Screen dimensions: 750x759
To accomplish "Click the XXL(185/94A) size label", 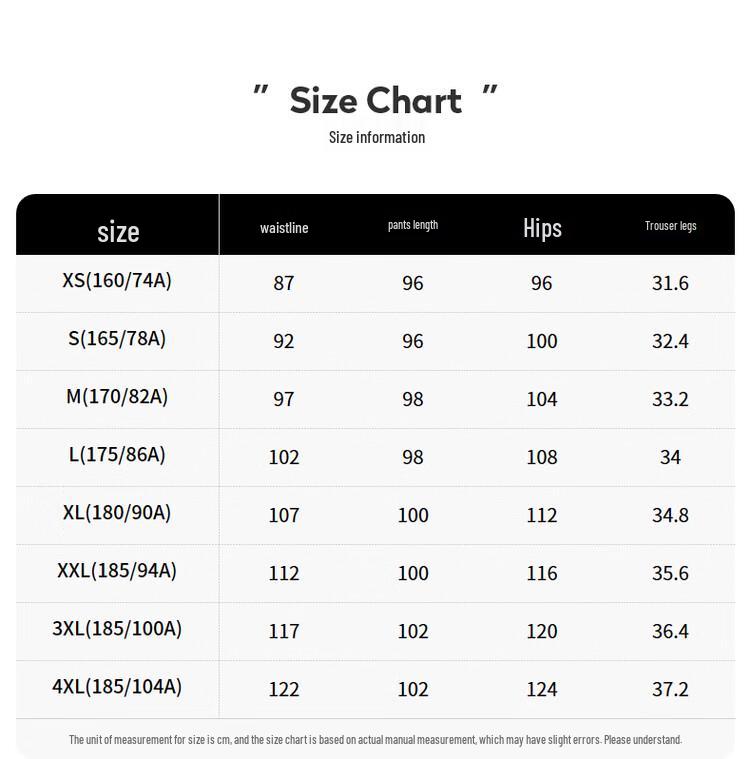I will point(117,571).
